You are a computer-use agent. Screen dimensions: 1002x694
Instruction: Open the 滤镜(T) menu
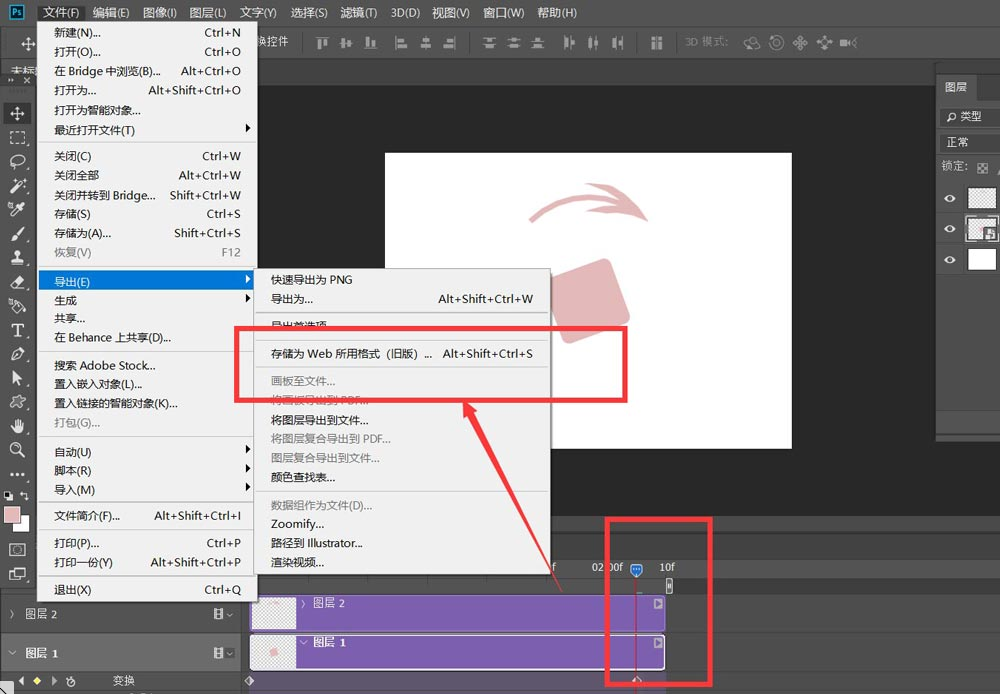(358, 12)
